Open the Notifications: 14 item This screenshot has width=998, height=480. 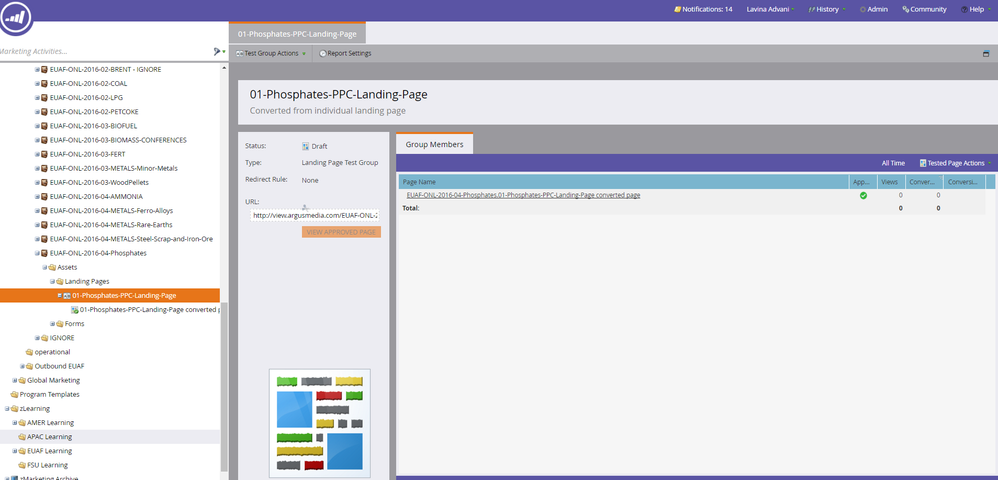[703, 9]
